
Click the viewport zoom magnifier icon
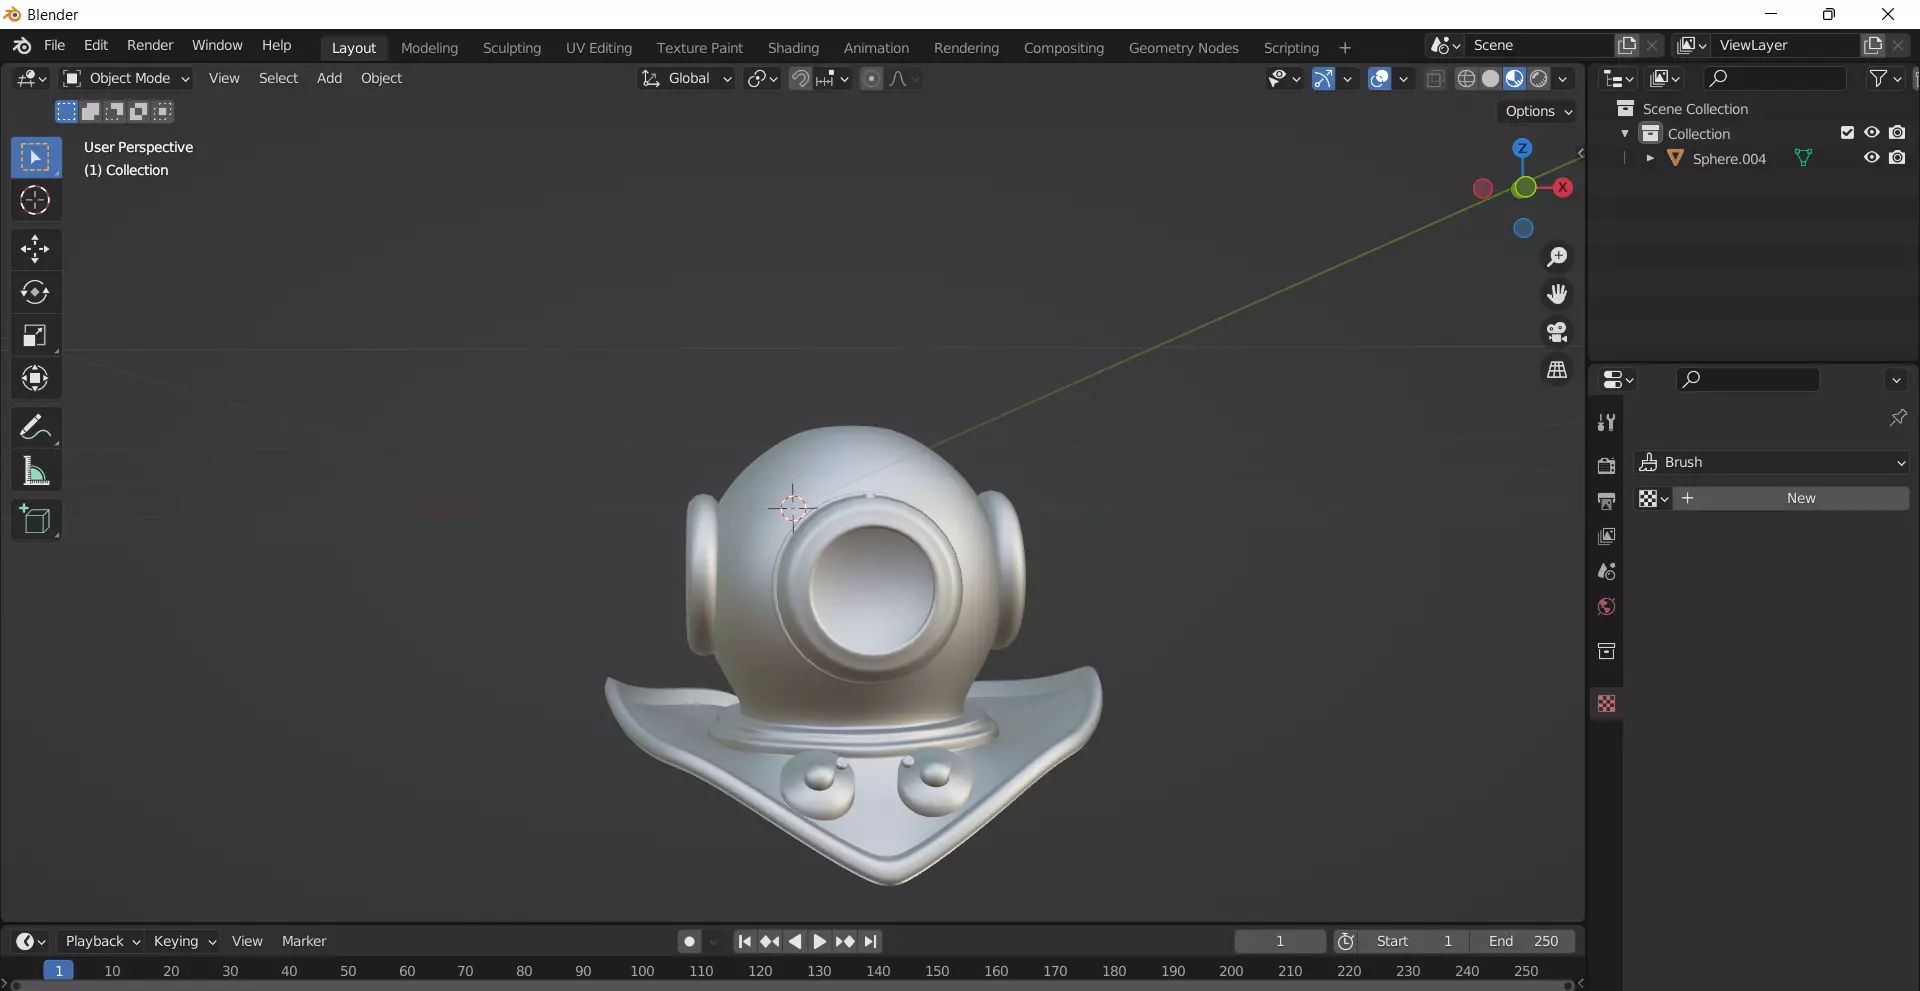coord(1557,257)
